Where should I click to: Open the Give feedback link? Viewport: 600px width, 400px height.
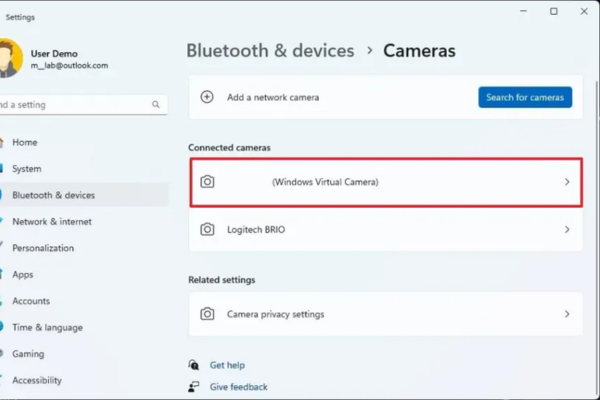point(238,387)
